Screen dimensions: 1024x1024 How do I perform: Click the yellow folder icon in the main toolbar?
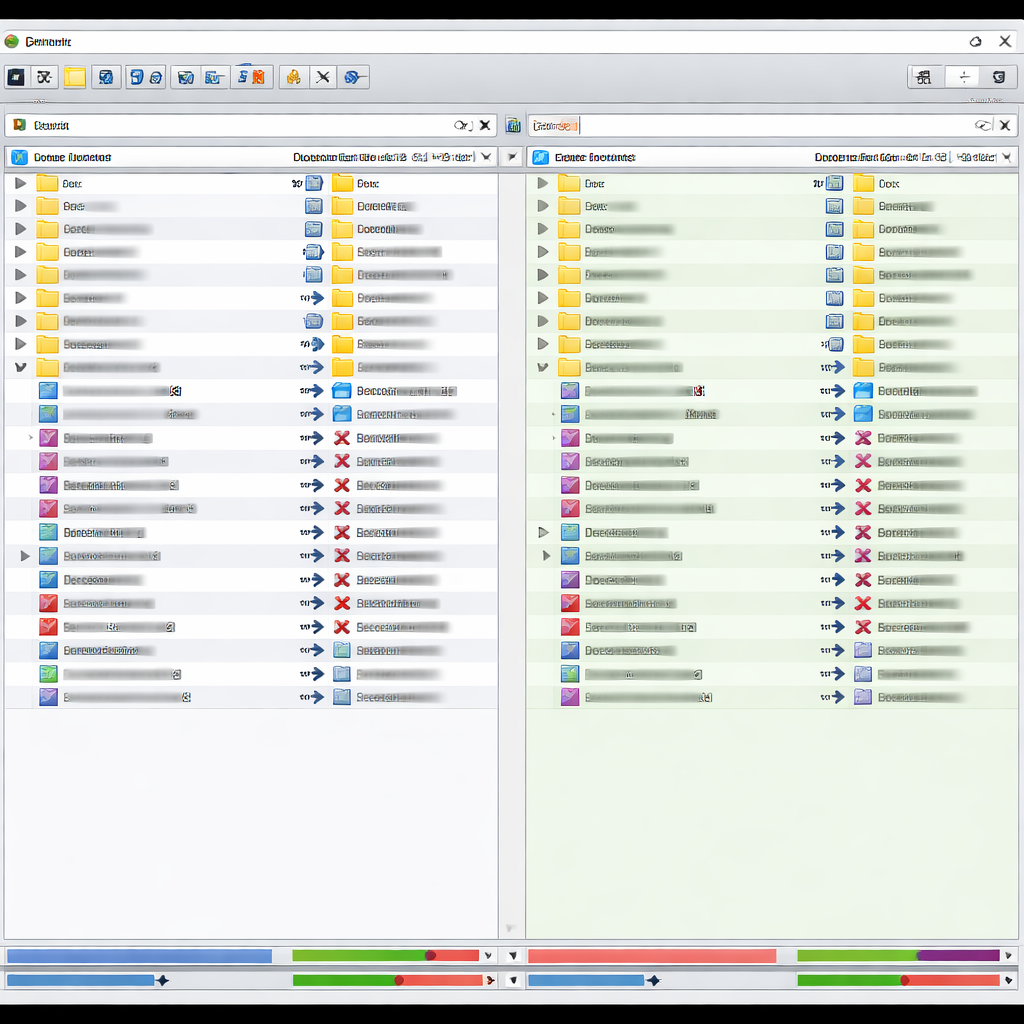[75, 77]
